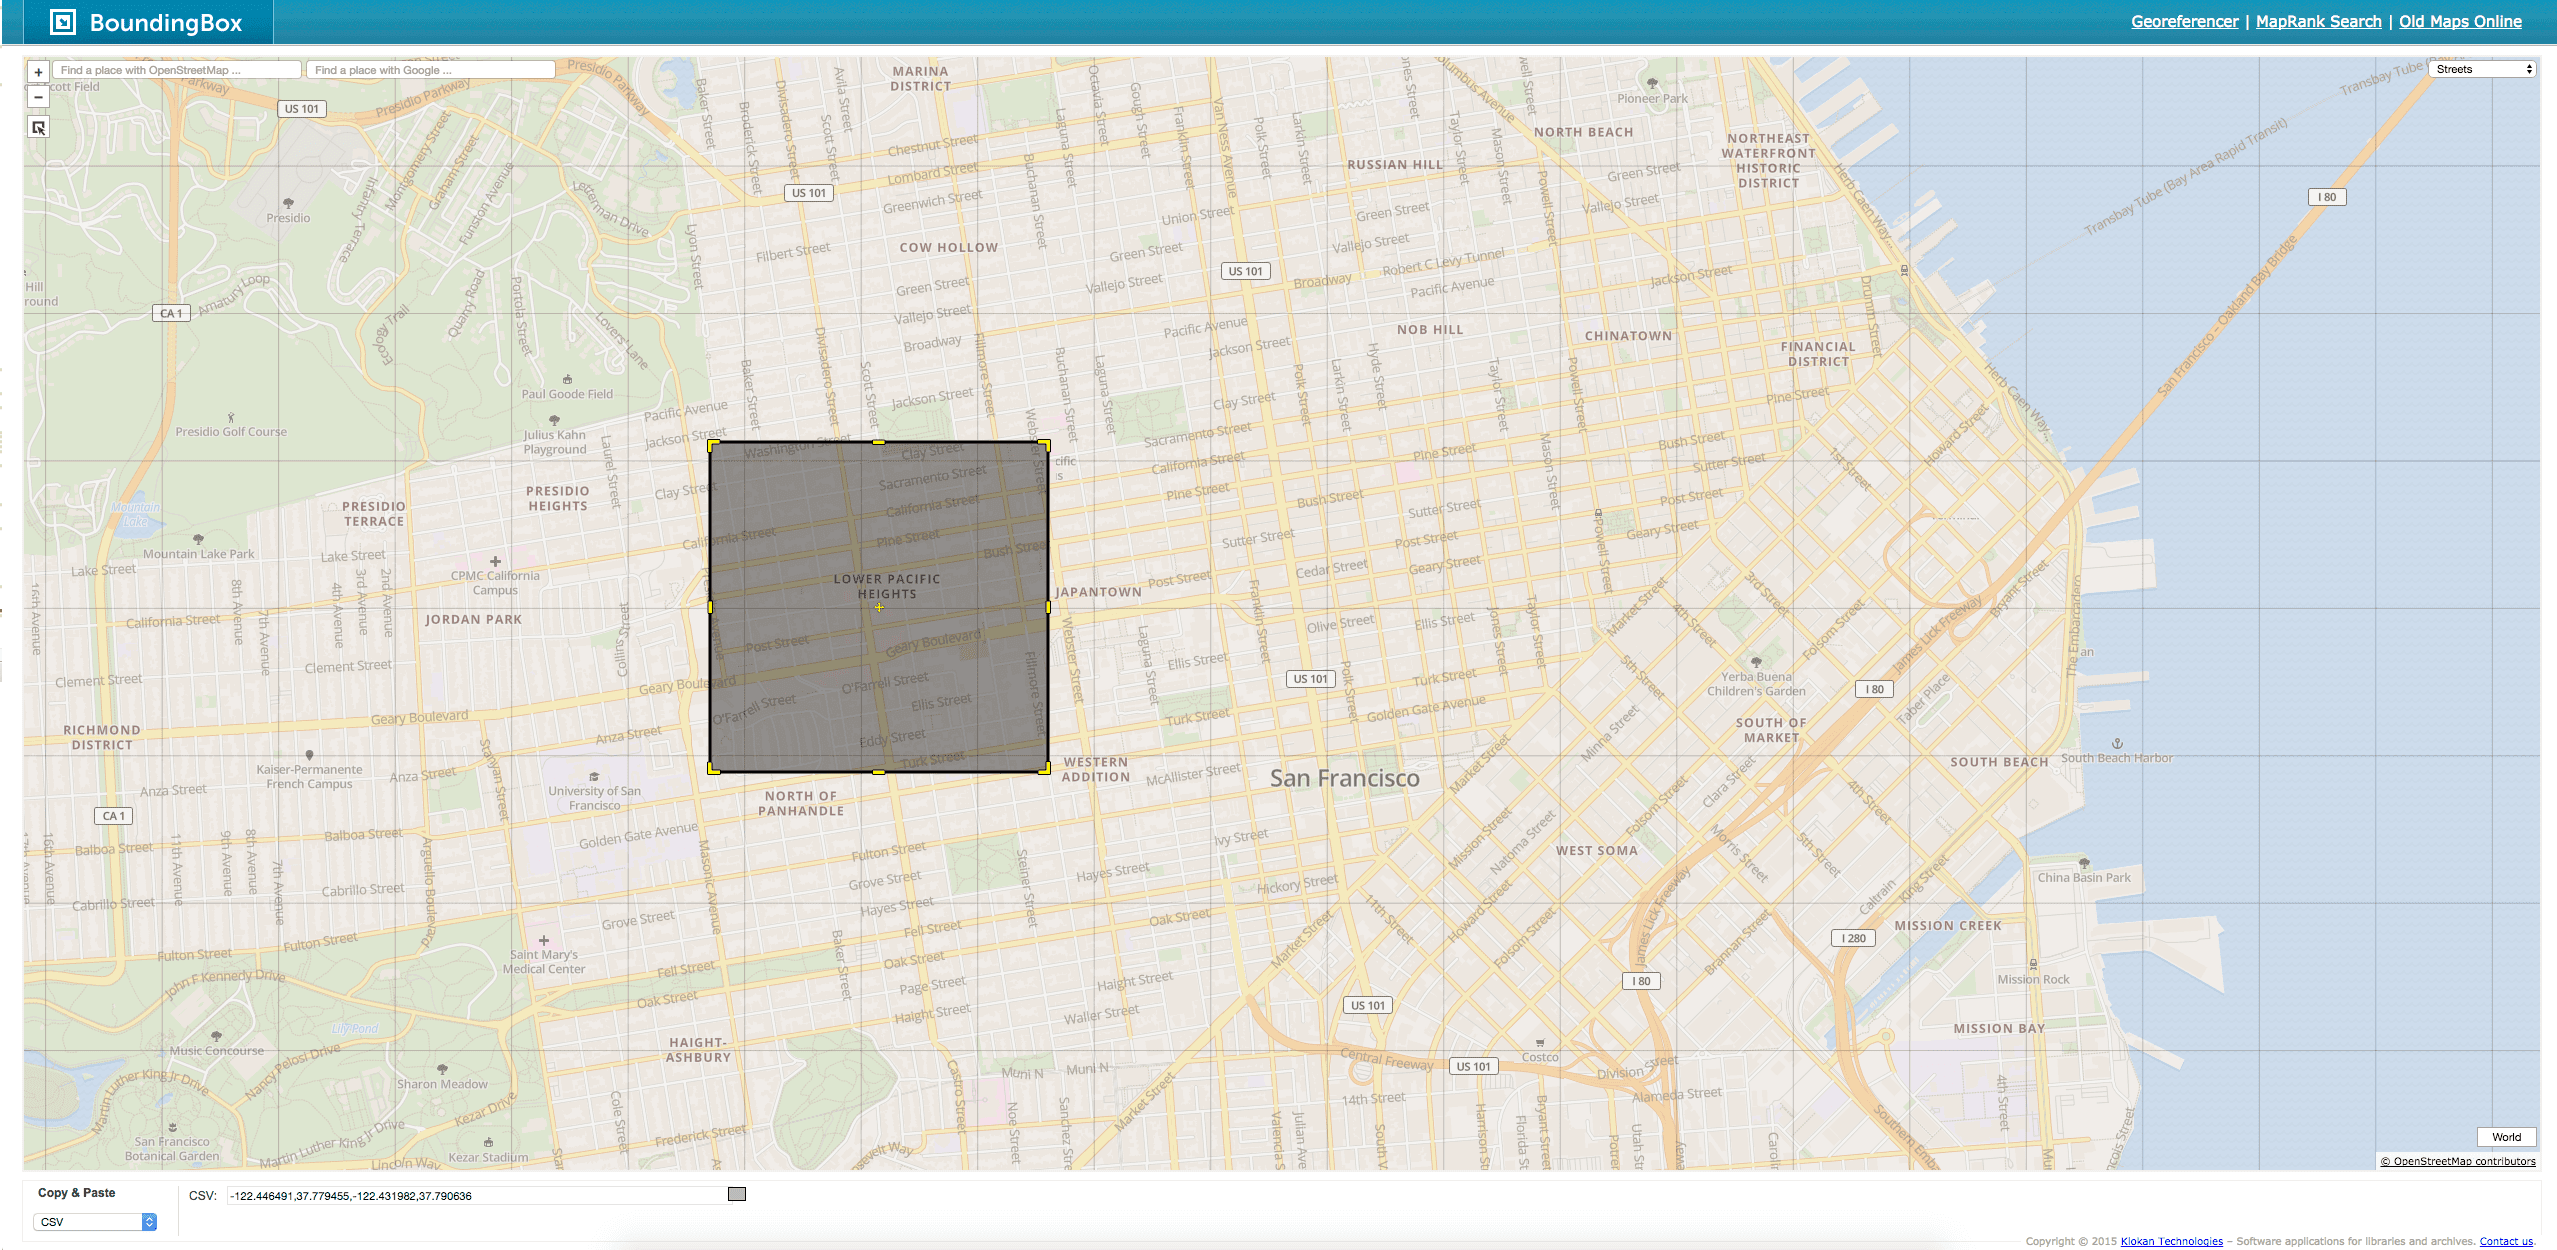Click the World button on the map
2557x1250 pixels.
[2506, 1137]
